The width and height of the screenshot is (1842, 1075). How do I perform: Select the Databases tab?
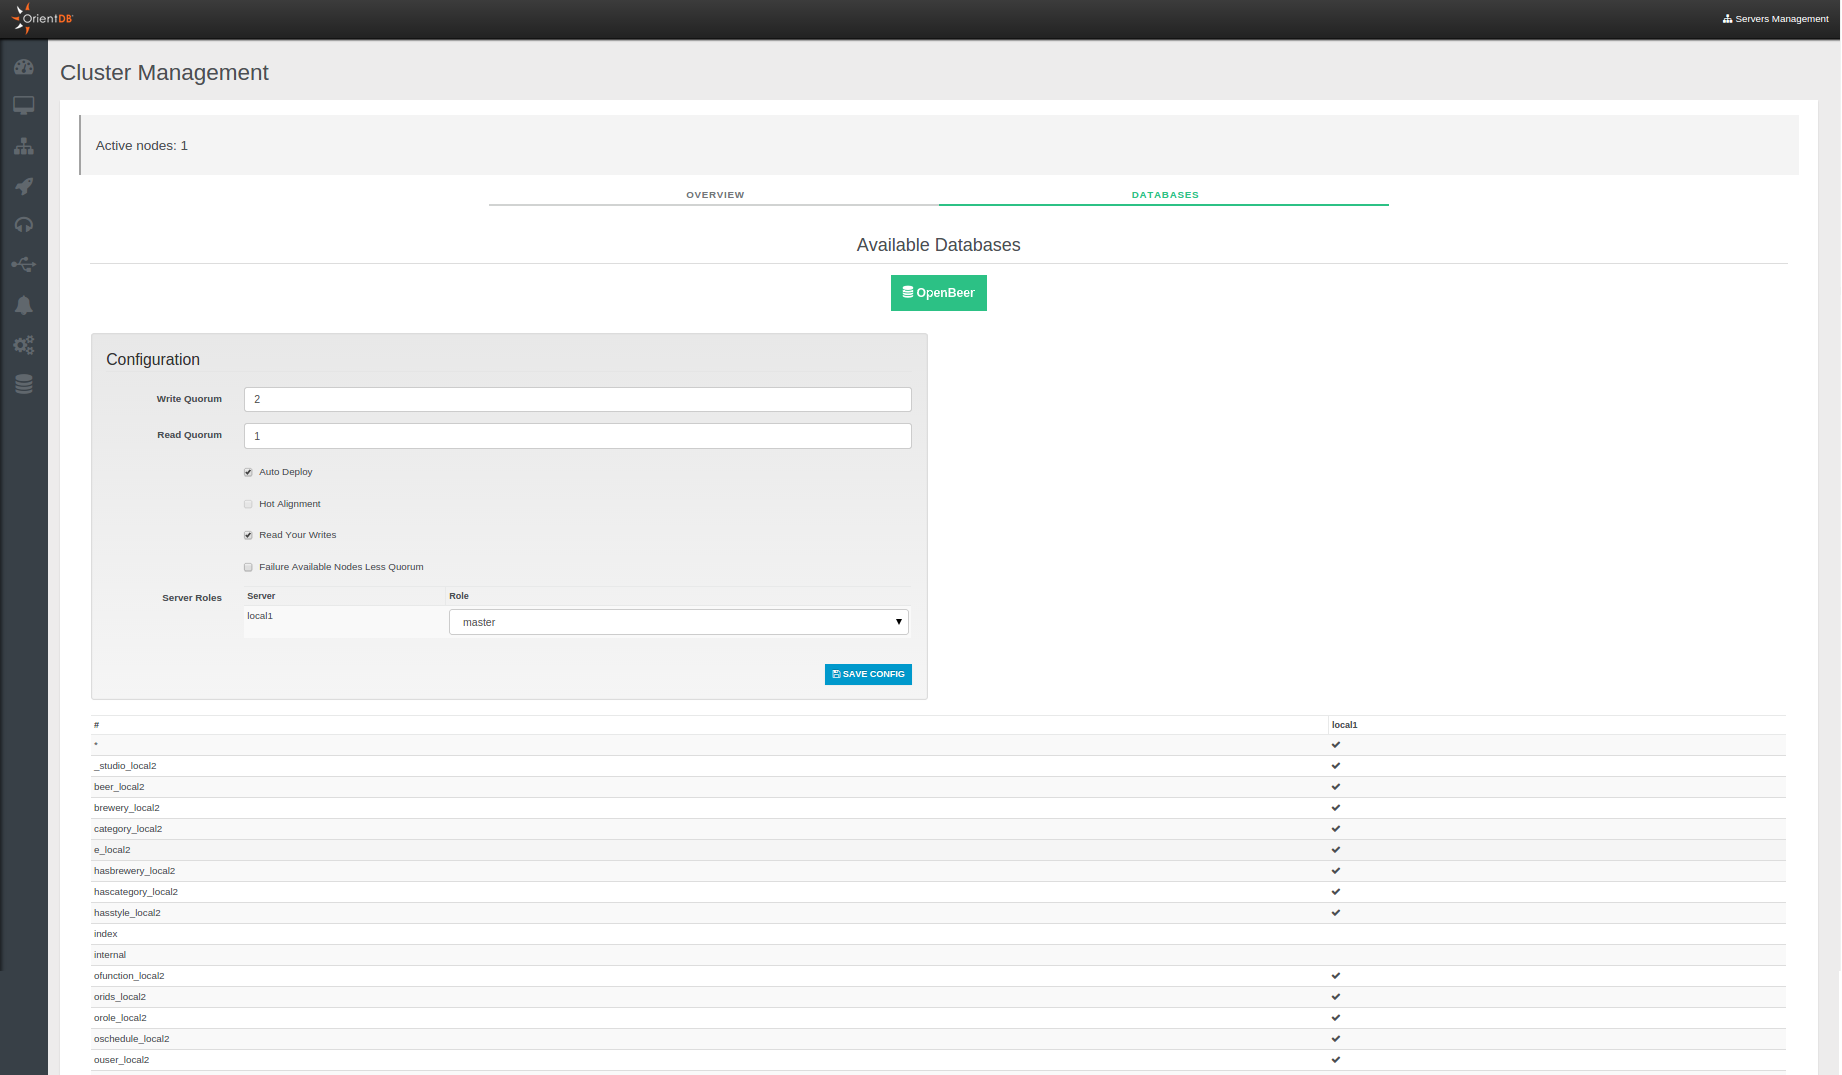tap(1164, 195)
